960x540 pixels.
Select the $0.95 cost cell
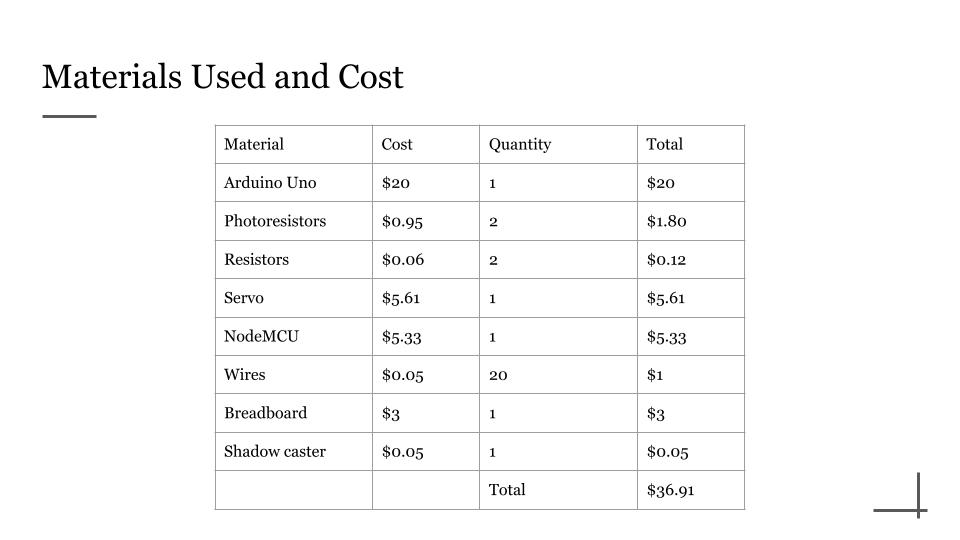426,221
